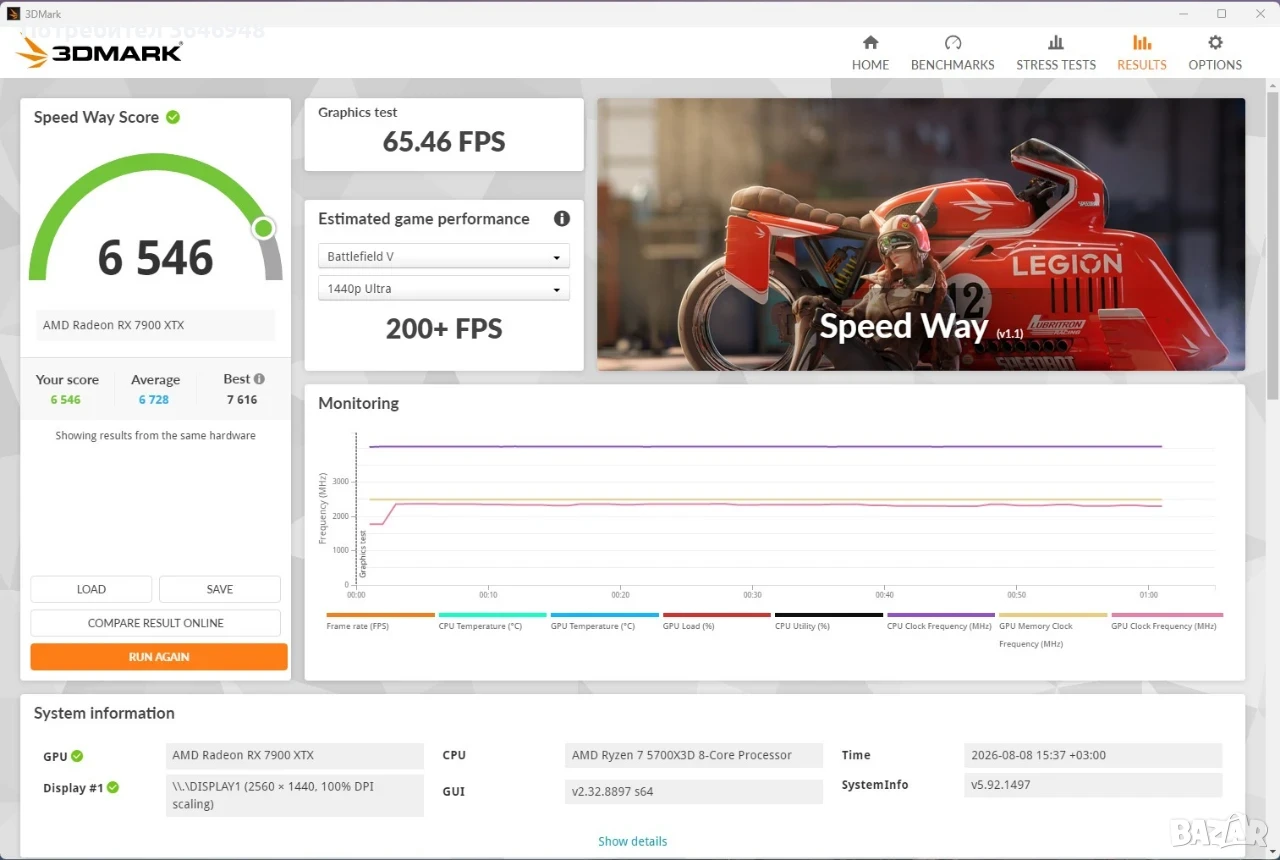Toggle the Frame rate (FPS) legend series
Image resolution: width=1280 pixels, height=860 pixels.
pyautogui.click(x=380, y=621)
